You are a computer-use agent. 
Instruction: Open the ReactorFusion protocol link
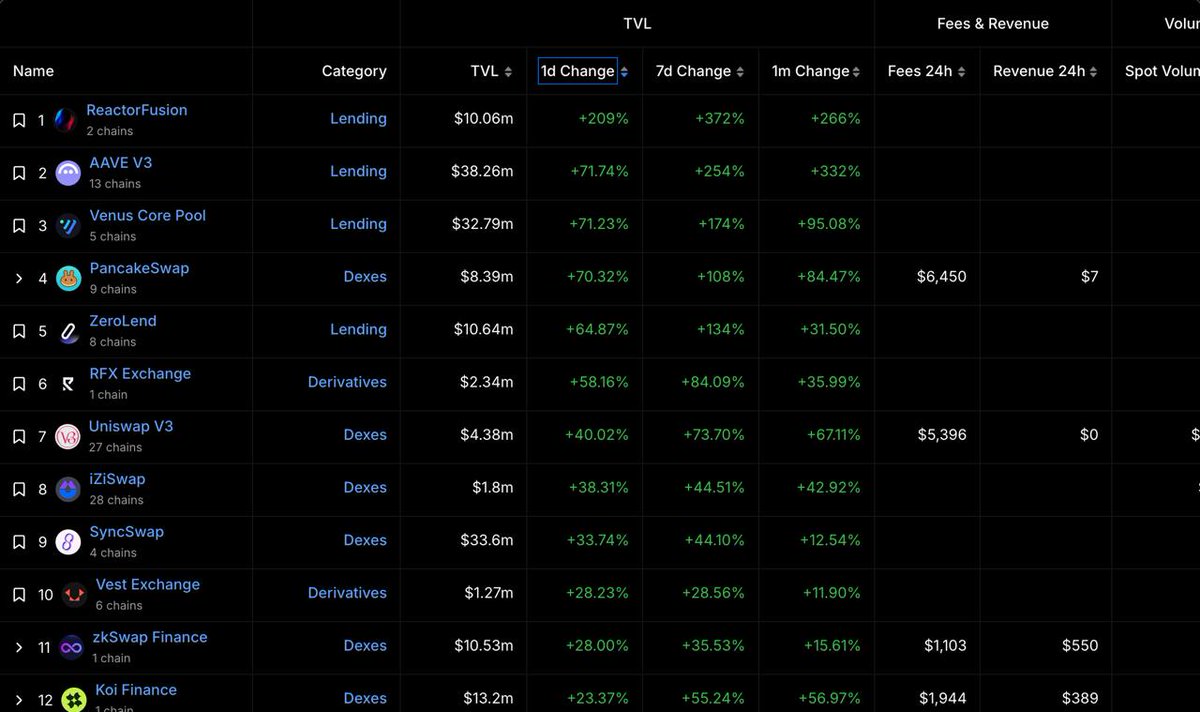(136, 110)
